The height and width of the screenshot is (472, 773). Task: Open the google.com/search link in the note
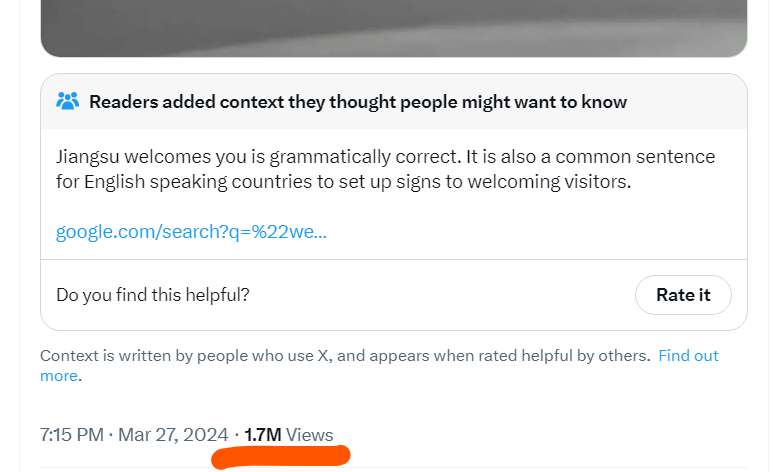click(191, 232)
